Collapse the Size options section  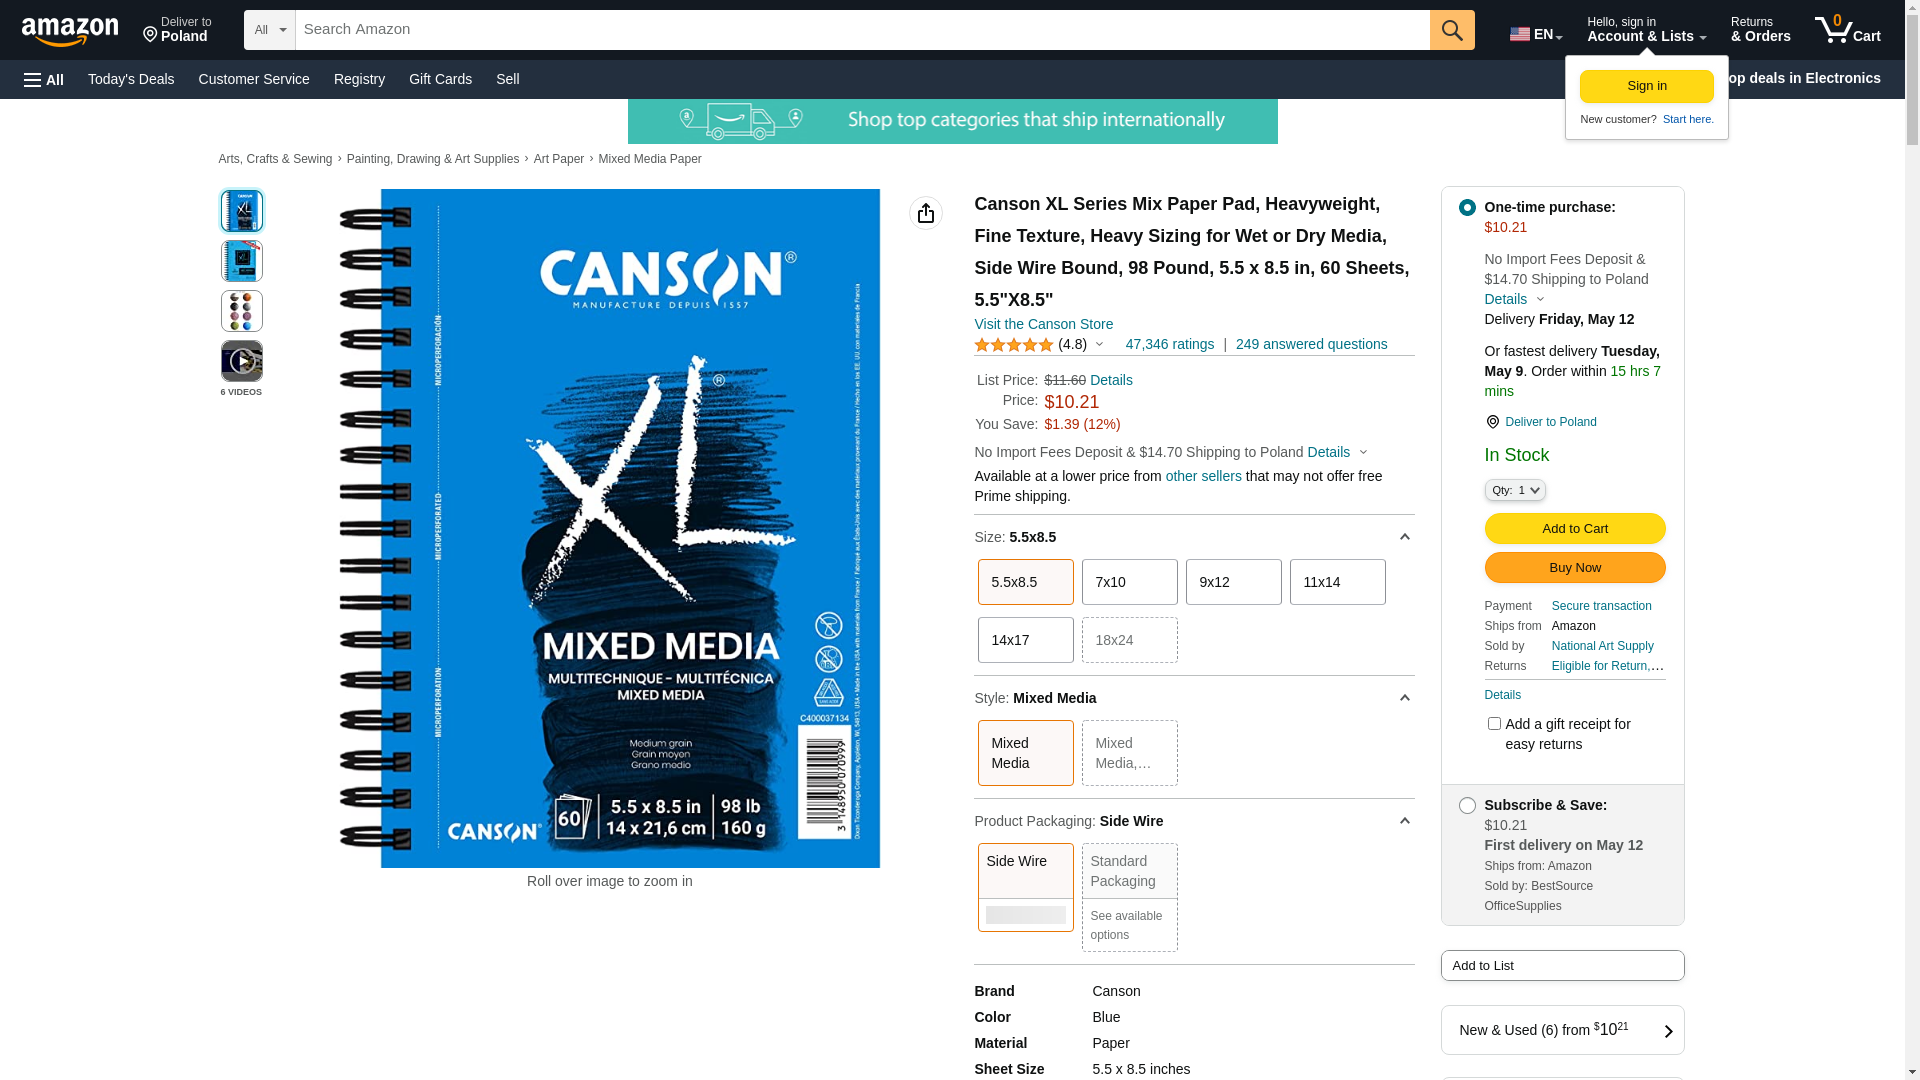click(x=1404, y=538)
